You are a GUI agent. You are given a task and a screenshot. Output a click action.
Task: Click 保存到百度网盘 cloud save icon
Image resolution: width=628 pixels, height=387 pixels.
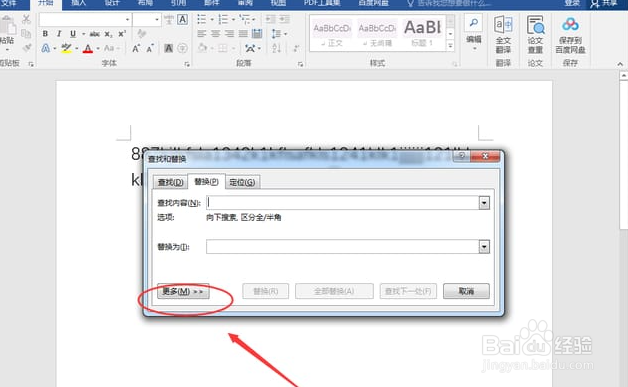pos(570,35)
